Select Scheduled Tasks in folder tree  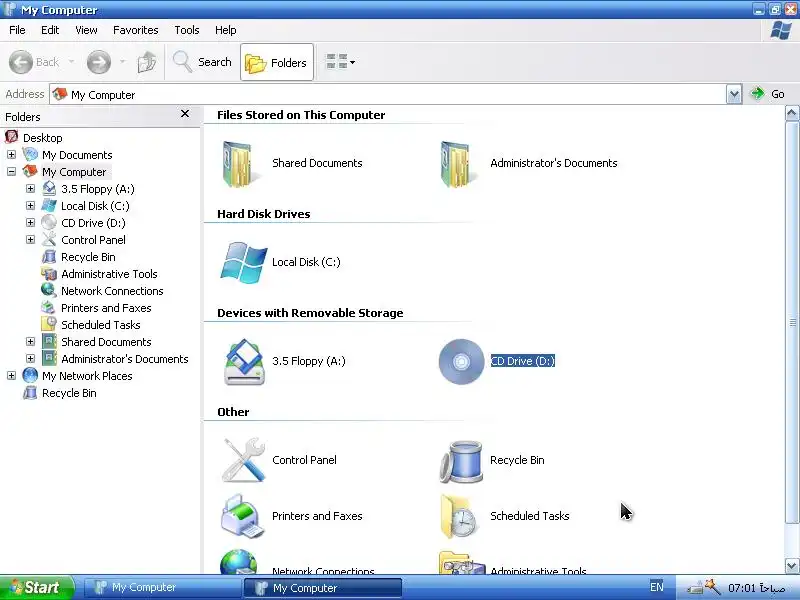pos(101,325)
